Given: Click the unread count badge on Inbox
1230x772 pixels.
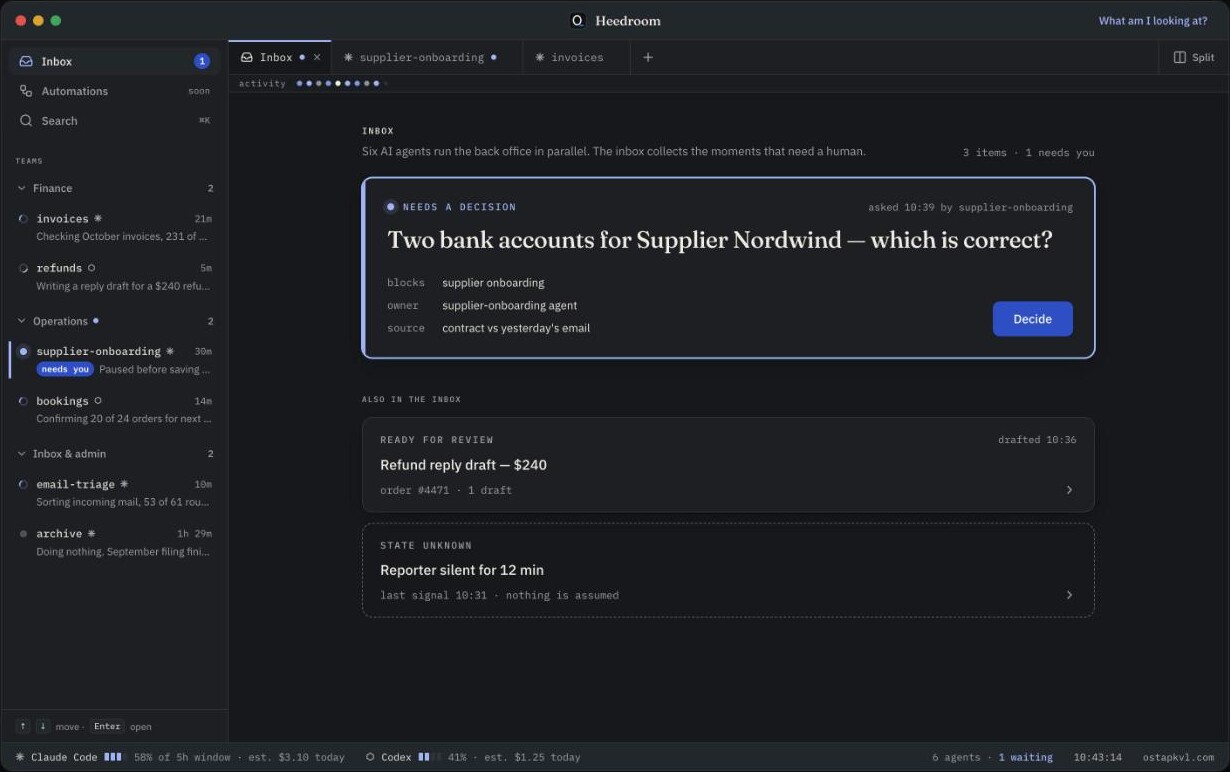Looking at the screenshot, I should click(201, 61).
